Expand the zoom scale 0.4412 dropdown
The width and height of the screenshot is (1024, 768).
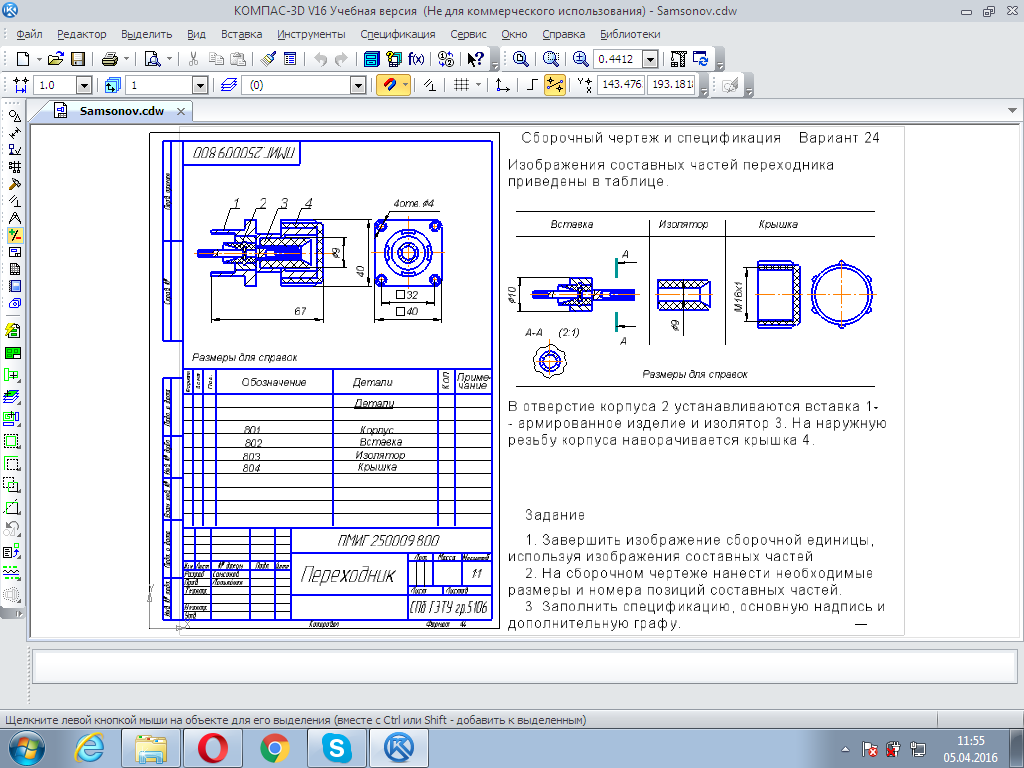650,59
